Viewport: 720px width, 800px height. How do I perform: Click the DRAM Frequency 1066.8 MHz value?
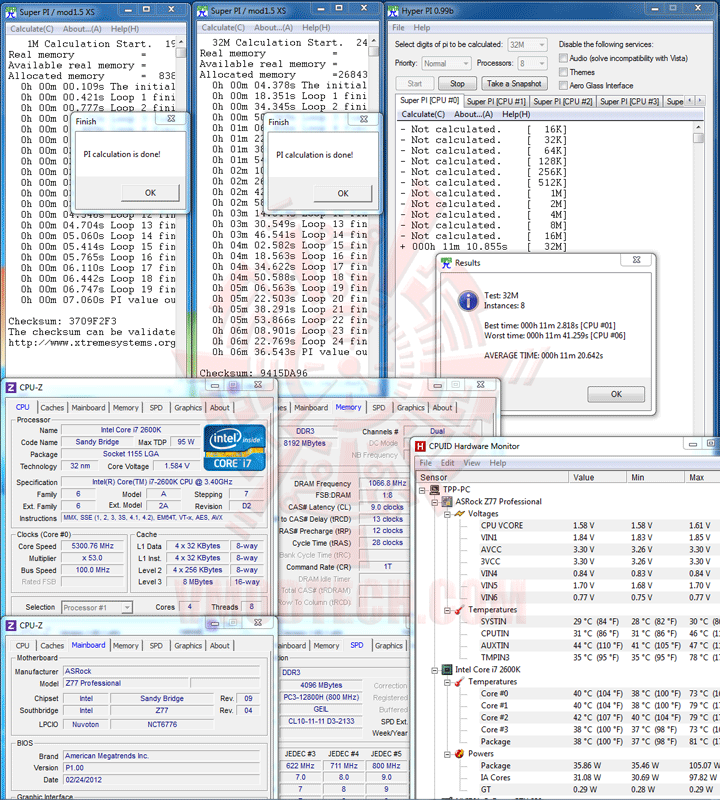click(x=387, y=483)
